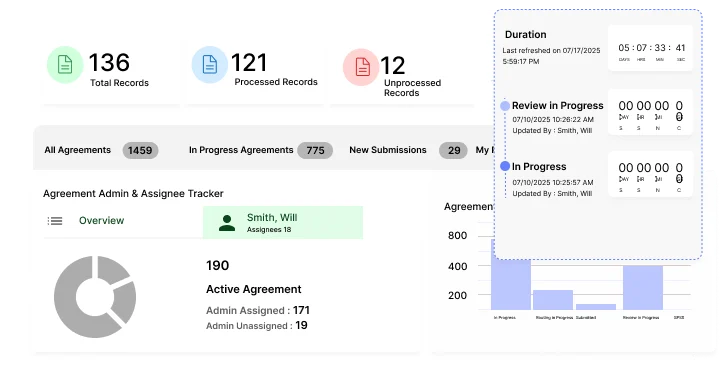Select the In Progress timeline dot
This screenshot has width=720, height=370.
(x=505, y=166)
